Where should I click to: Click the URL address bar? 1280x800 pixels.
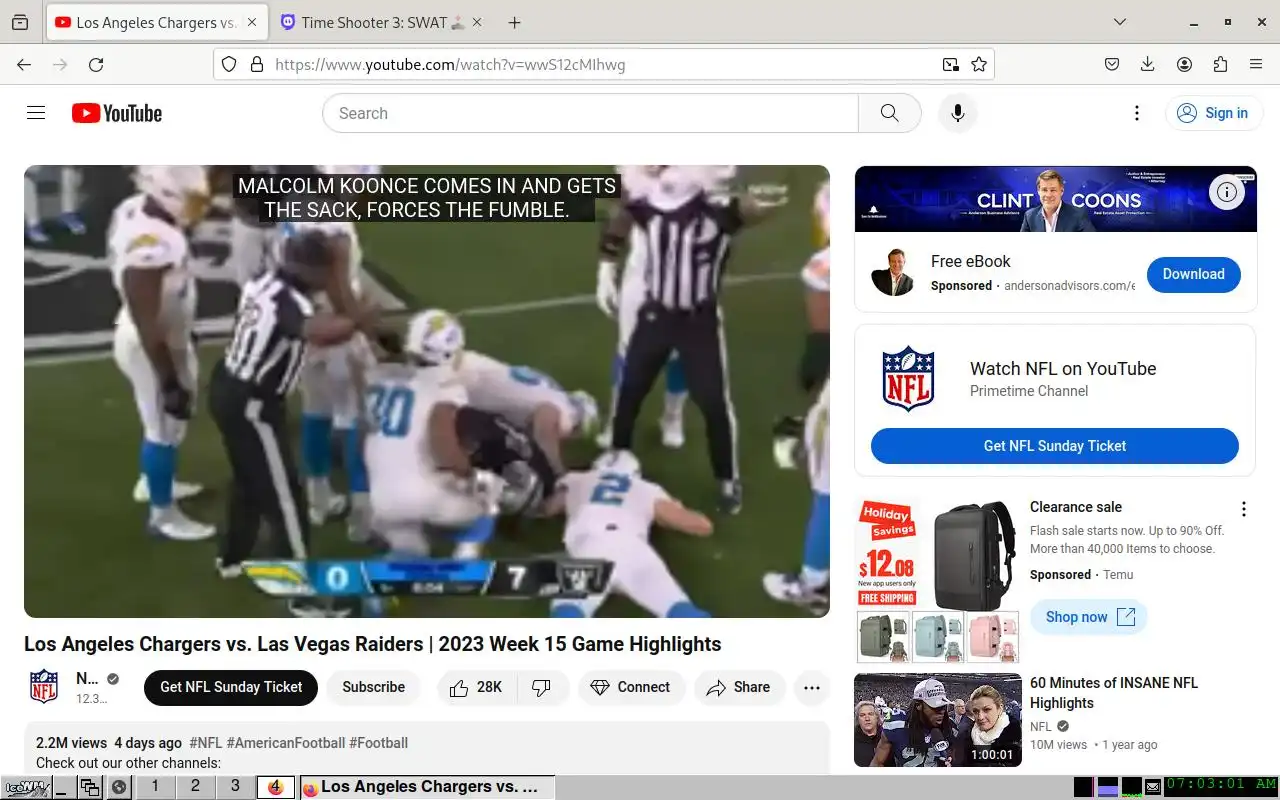click(603, 64)
